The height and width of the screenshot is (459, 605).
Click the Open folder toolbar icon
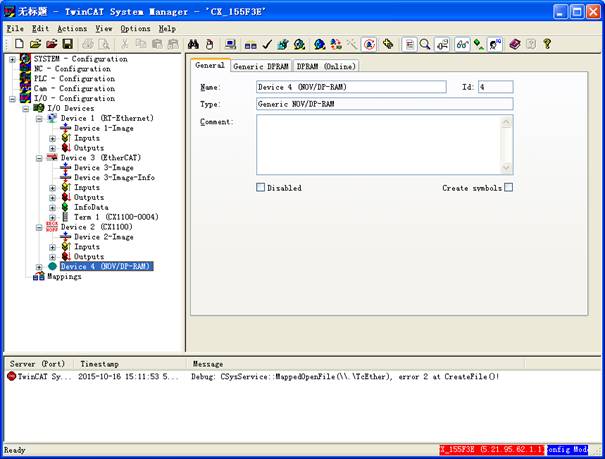[x=35, y=45]
